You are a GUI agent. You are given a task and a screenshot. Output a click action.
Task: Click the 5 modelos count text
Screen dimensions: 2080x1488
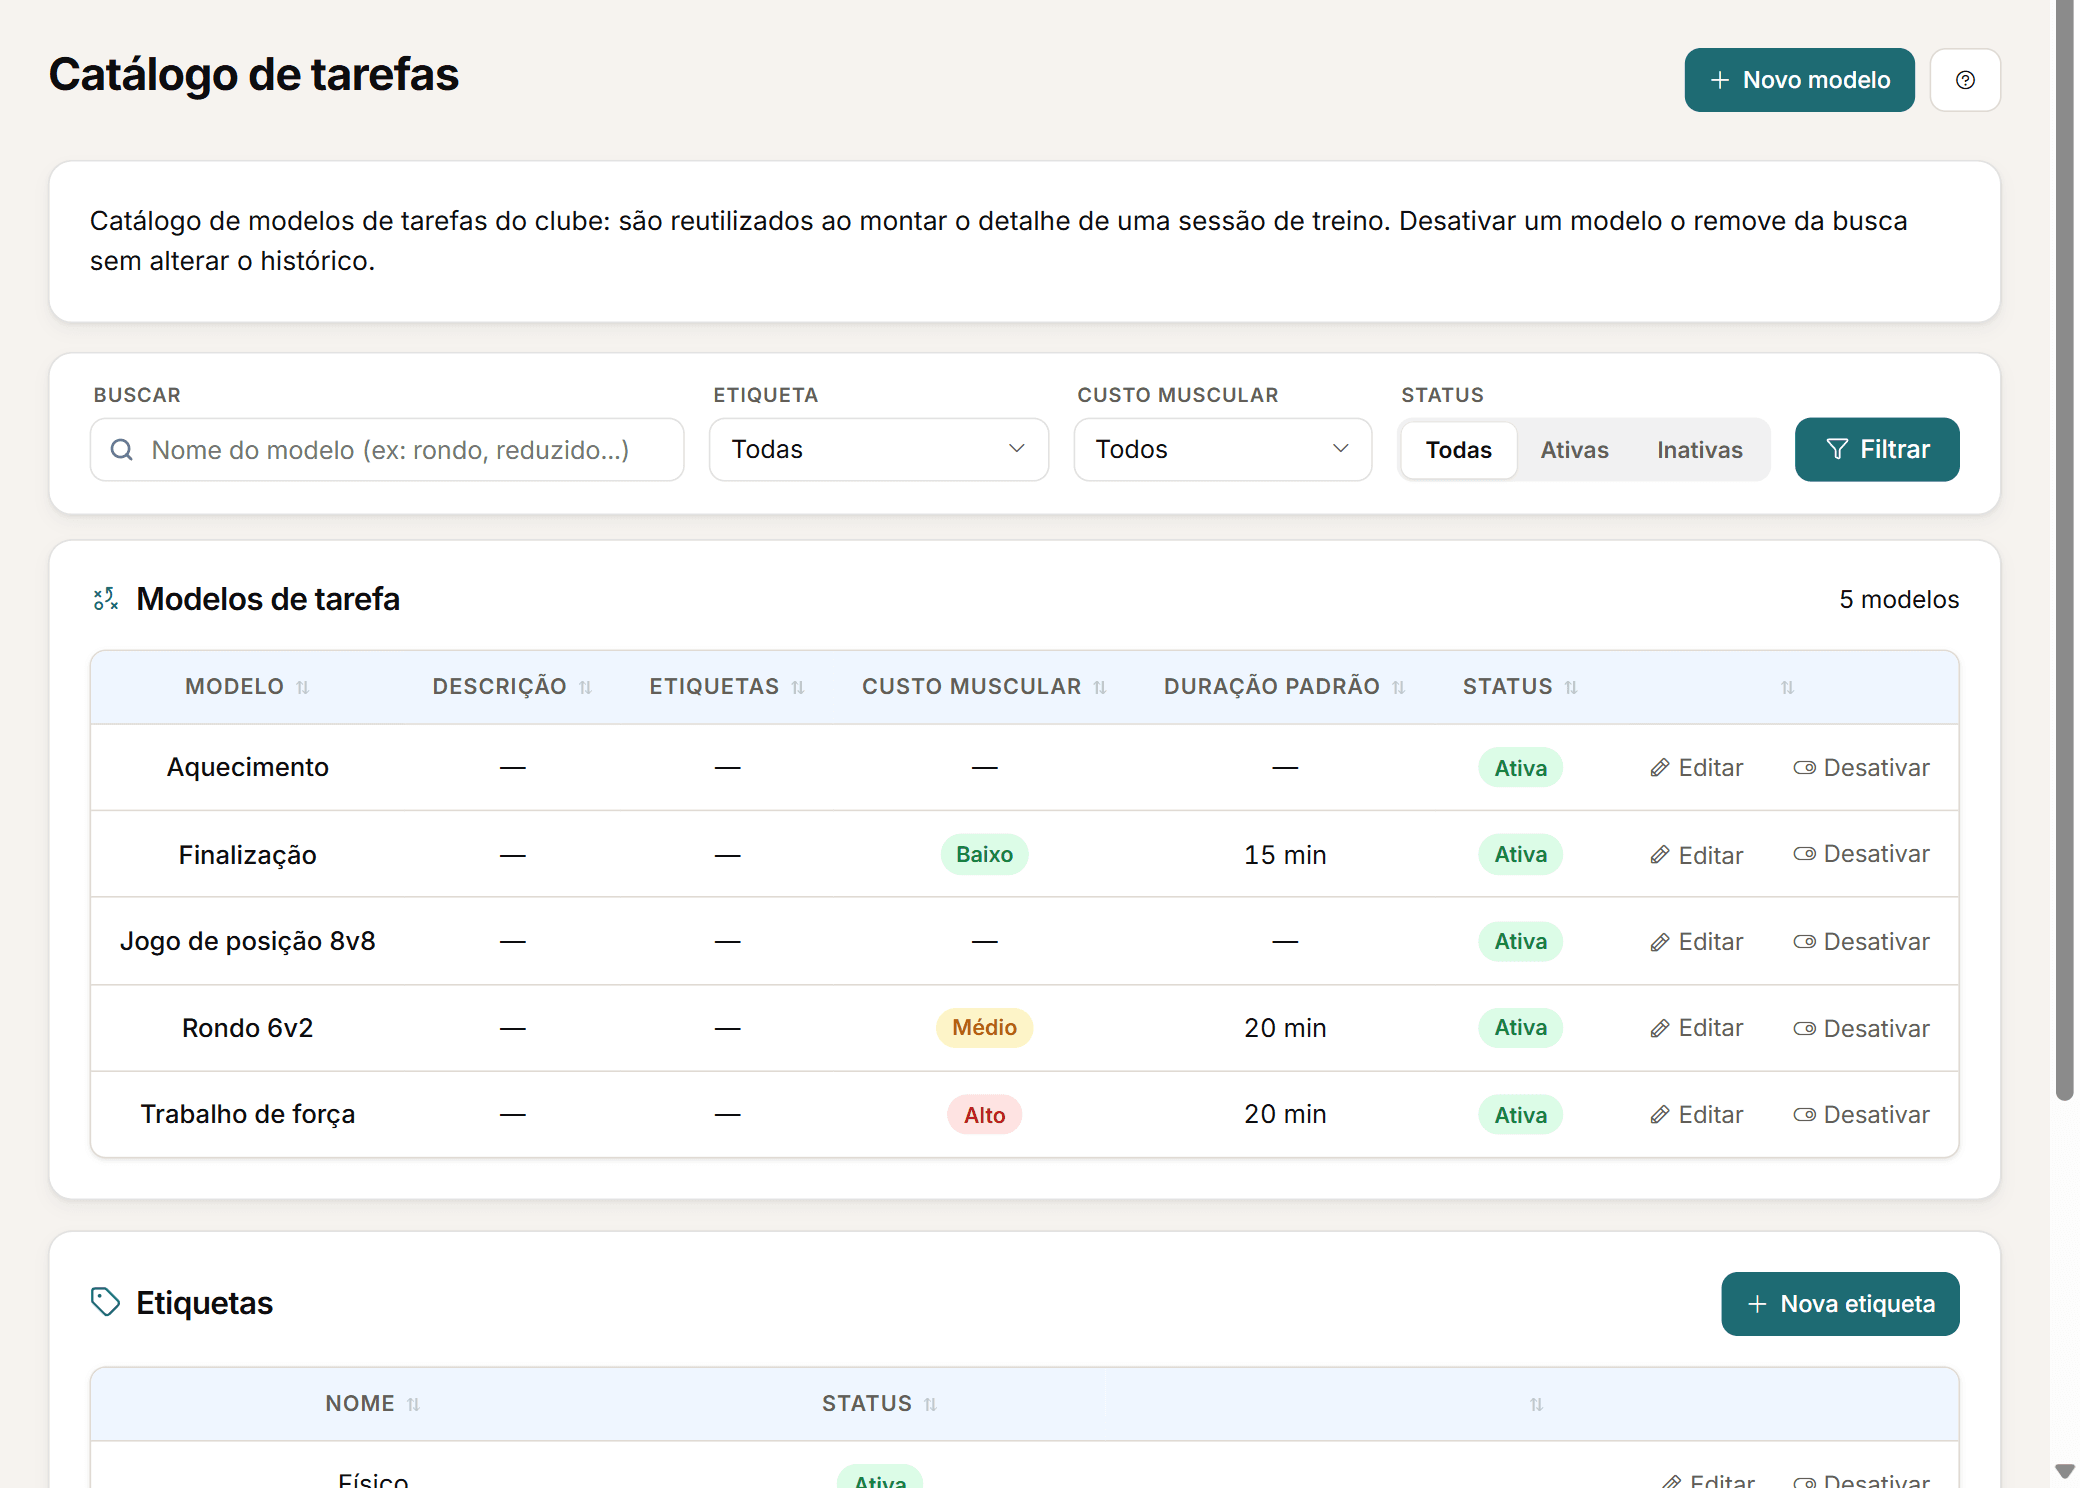click(1898, 600)
